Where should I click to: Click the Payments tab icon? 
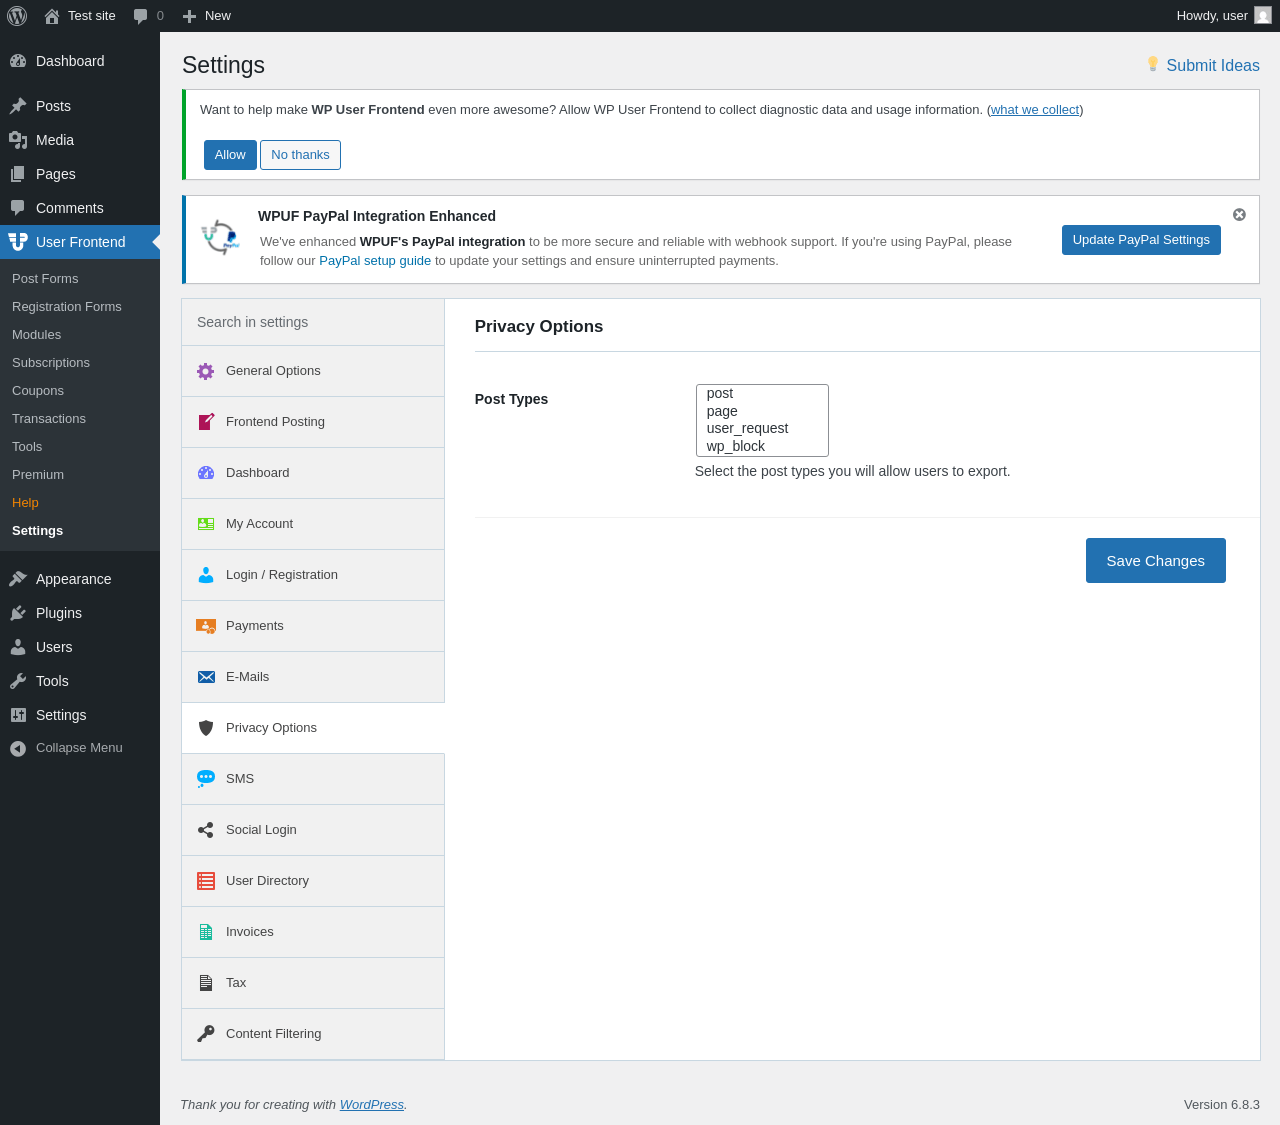point(206,626)
